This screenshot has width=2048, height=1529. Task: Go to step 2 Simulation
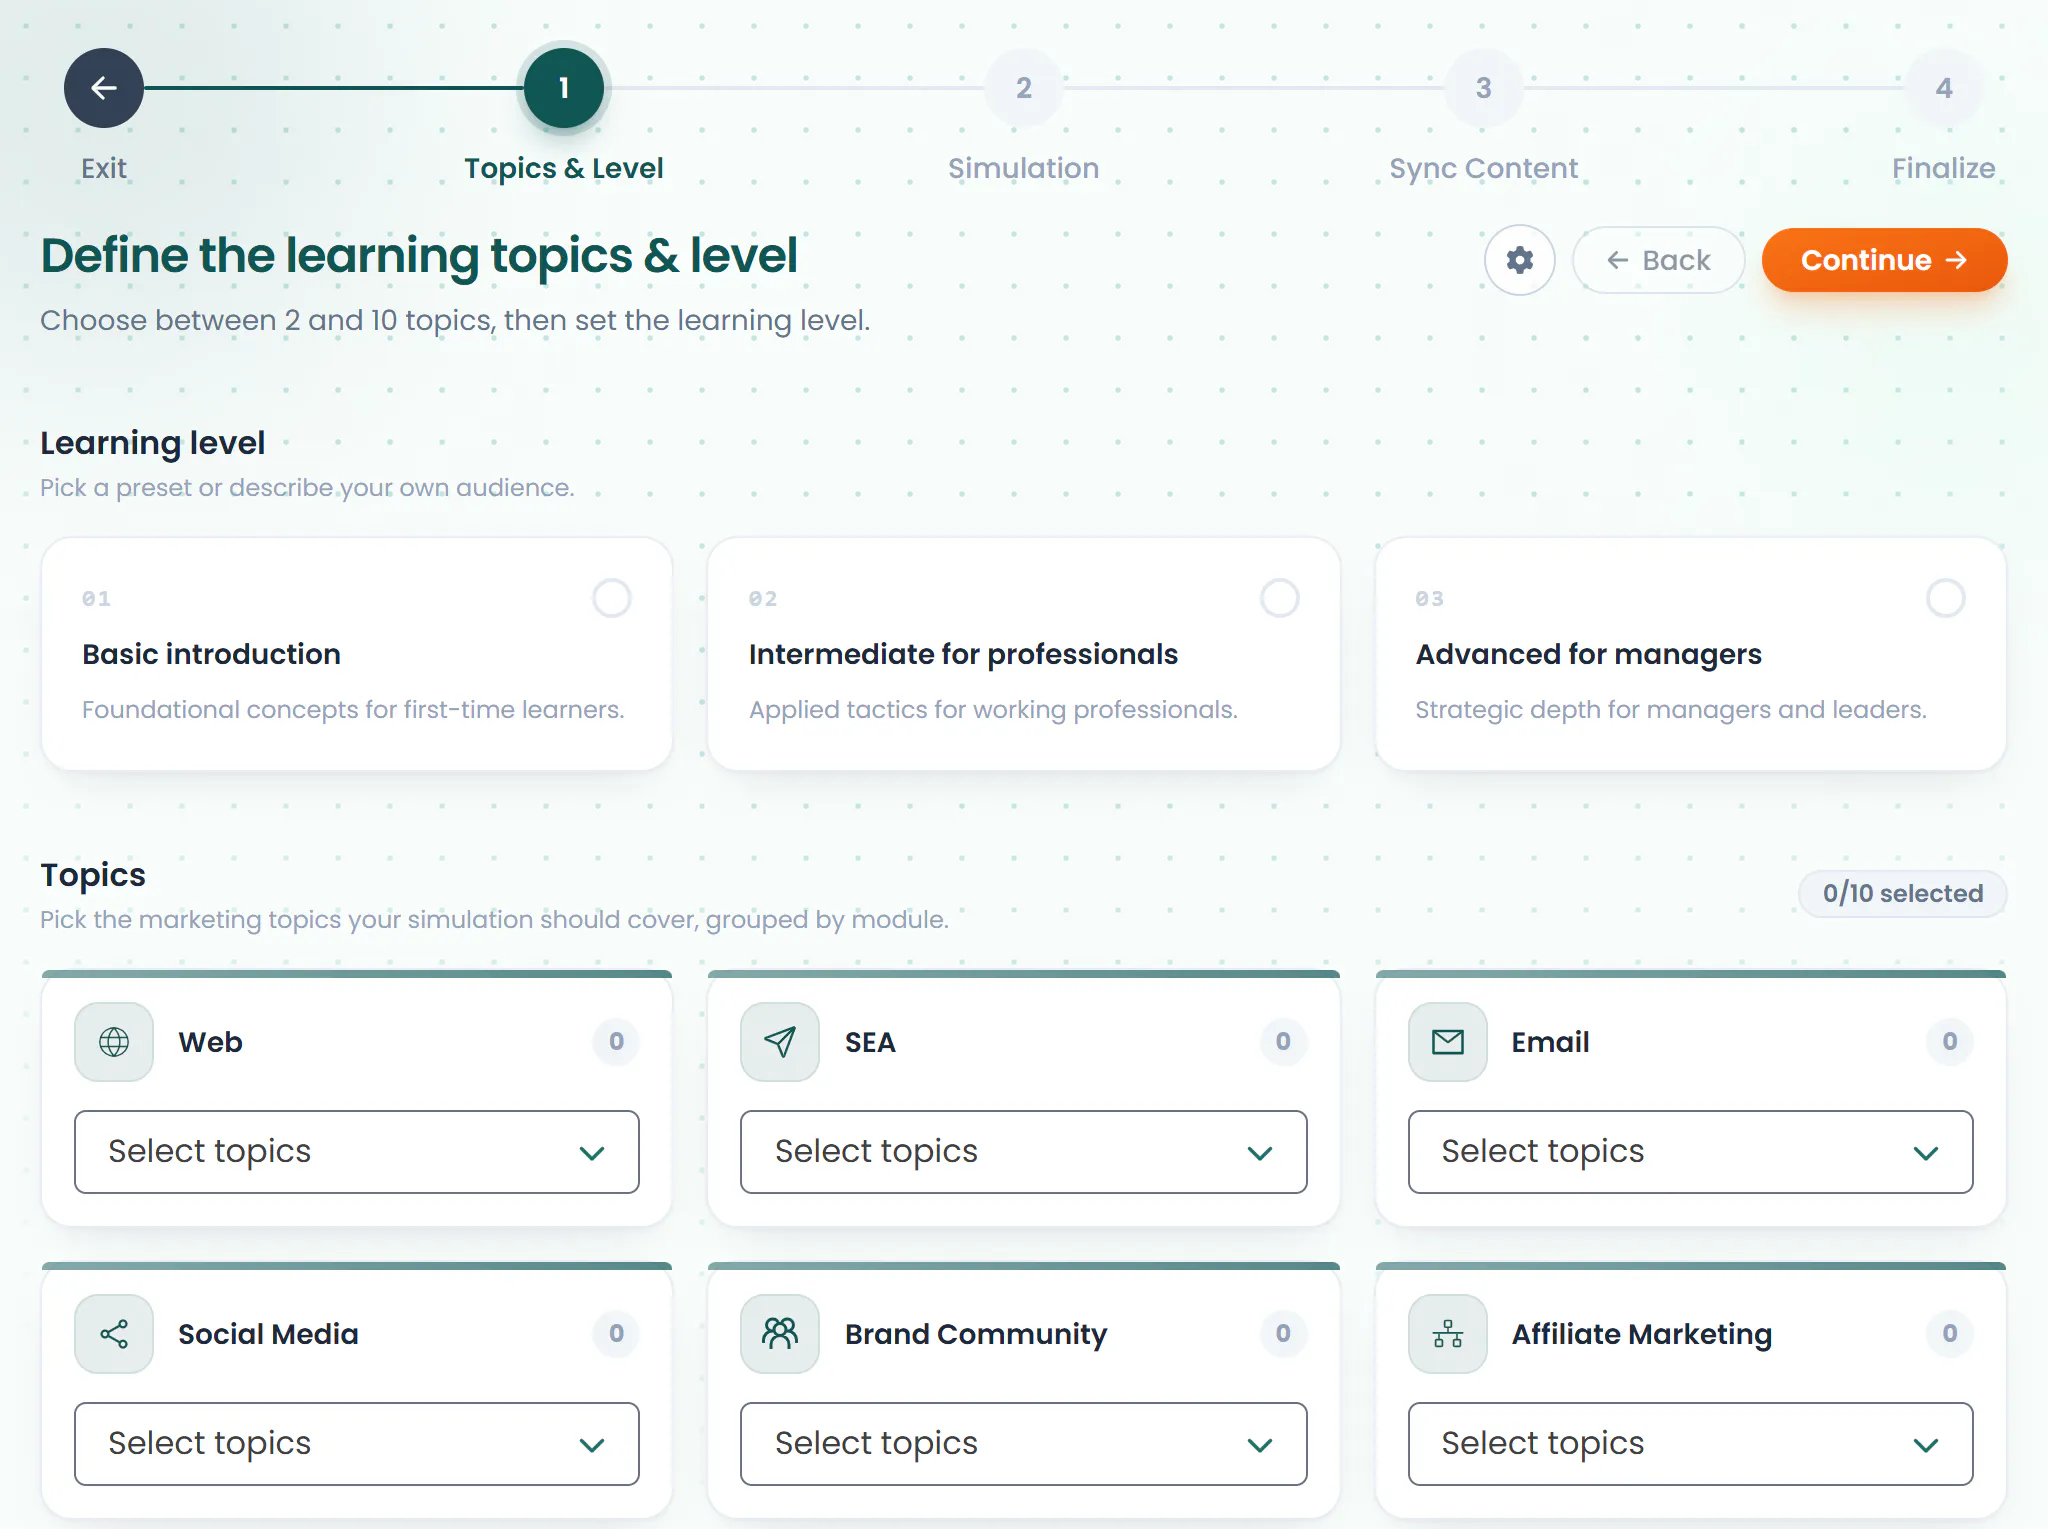[1024, 88]
